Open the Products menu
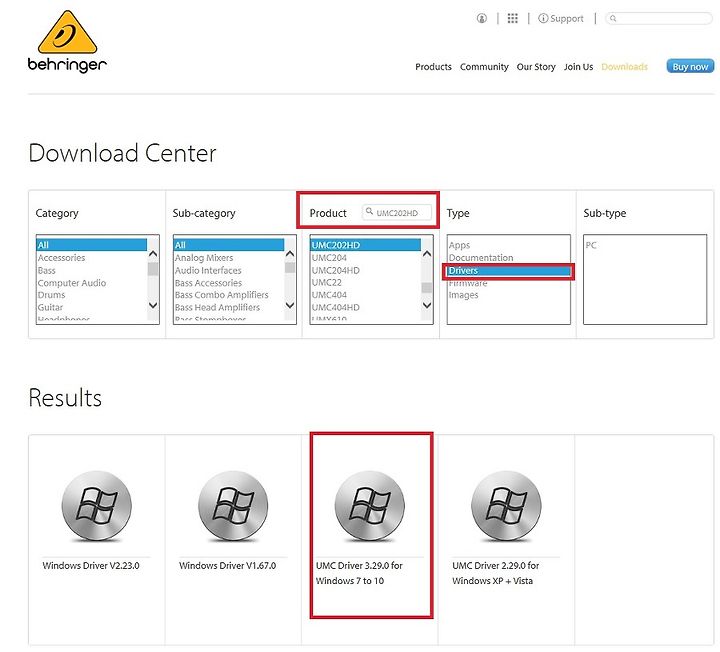 click(433, 67)
